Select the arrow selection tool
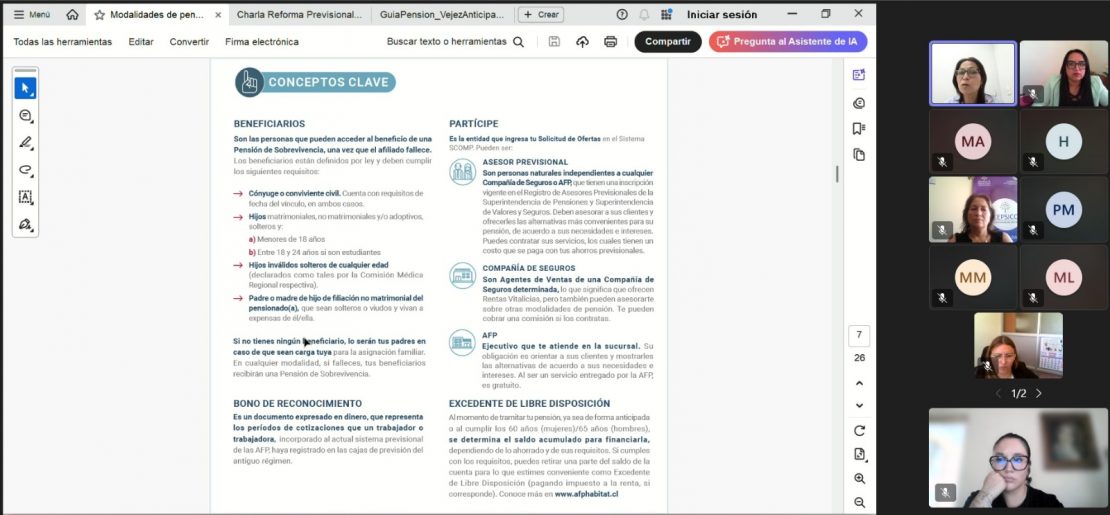Viewport: 1110px width, 515px height. click(25, 88)
